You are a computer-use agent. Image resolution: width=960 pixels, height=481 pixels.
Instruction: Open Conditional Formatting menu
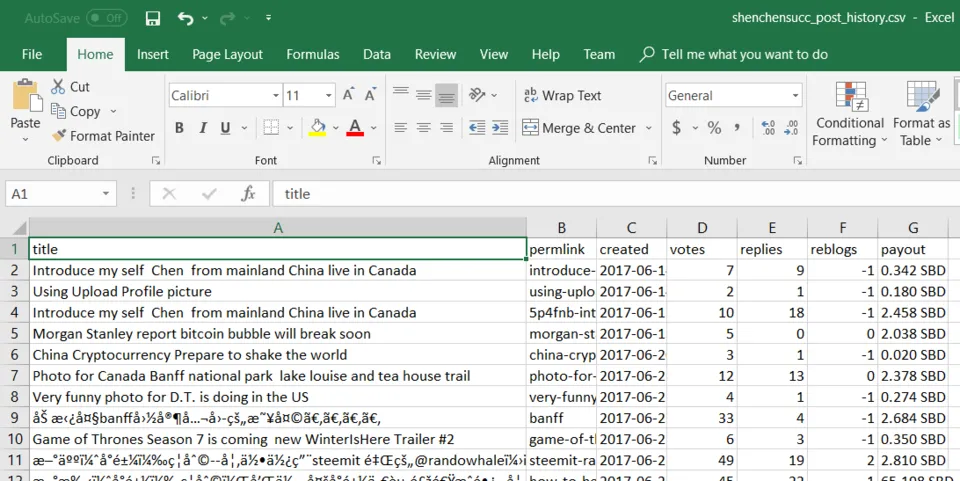[850, 114]
